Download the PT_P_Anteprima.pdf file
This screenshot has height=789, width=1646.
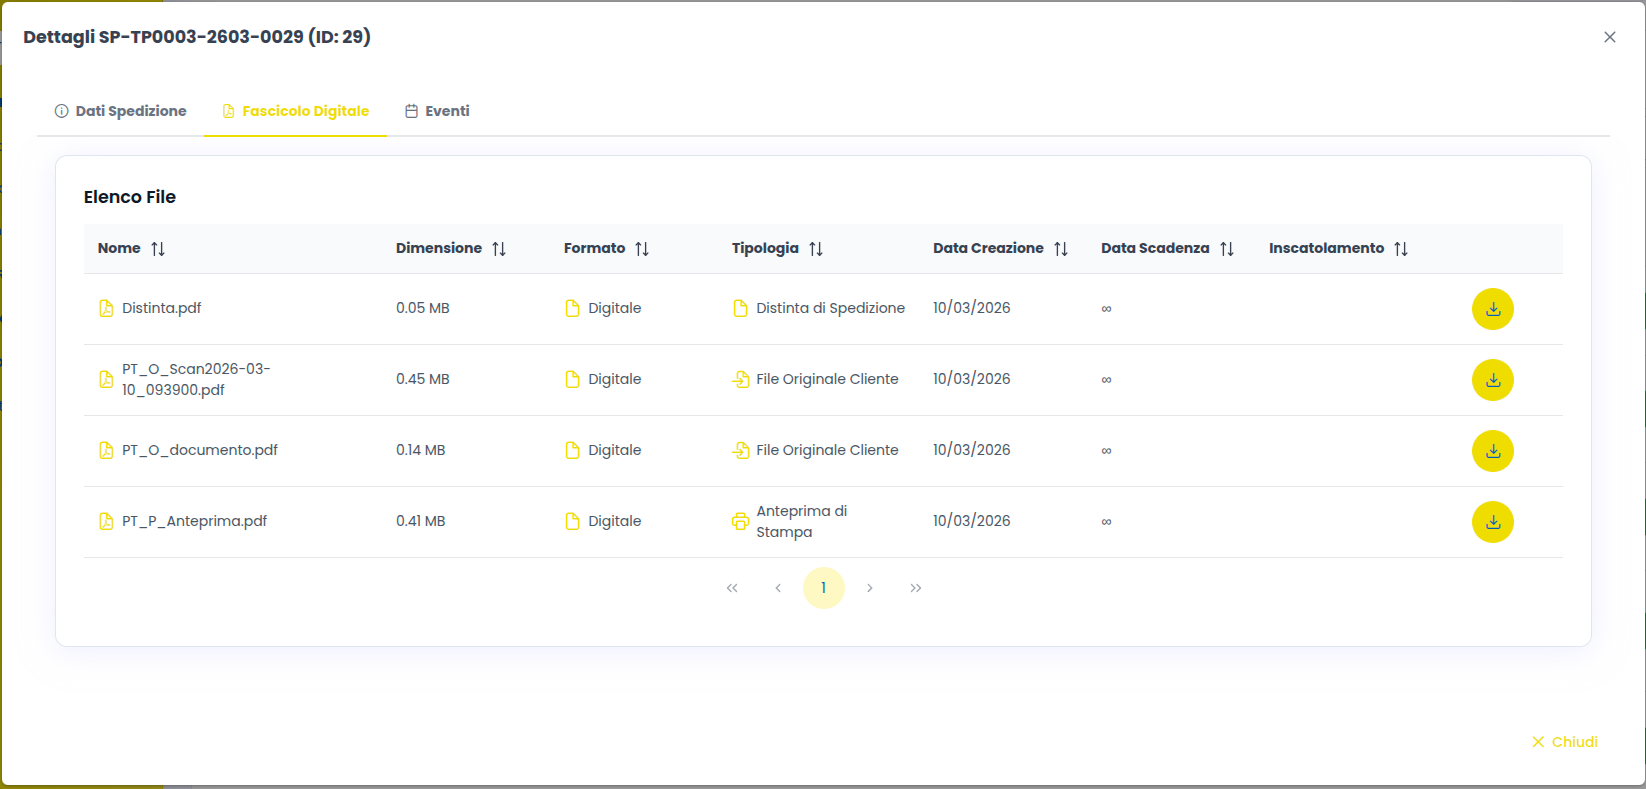(x=1492, y=522)
